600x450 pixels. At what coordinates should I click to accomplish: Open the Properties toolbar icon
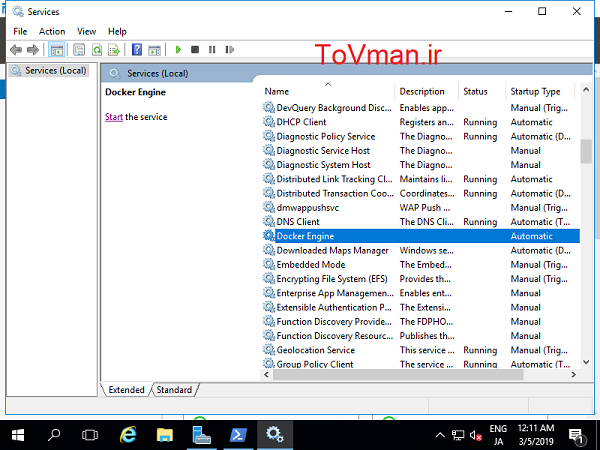click(x=79, y=50)
